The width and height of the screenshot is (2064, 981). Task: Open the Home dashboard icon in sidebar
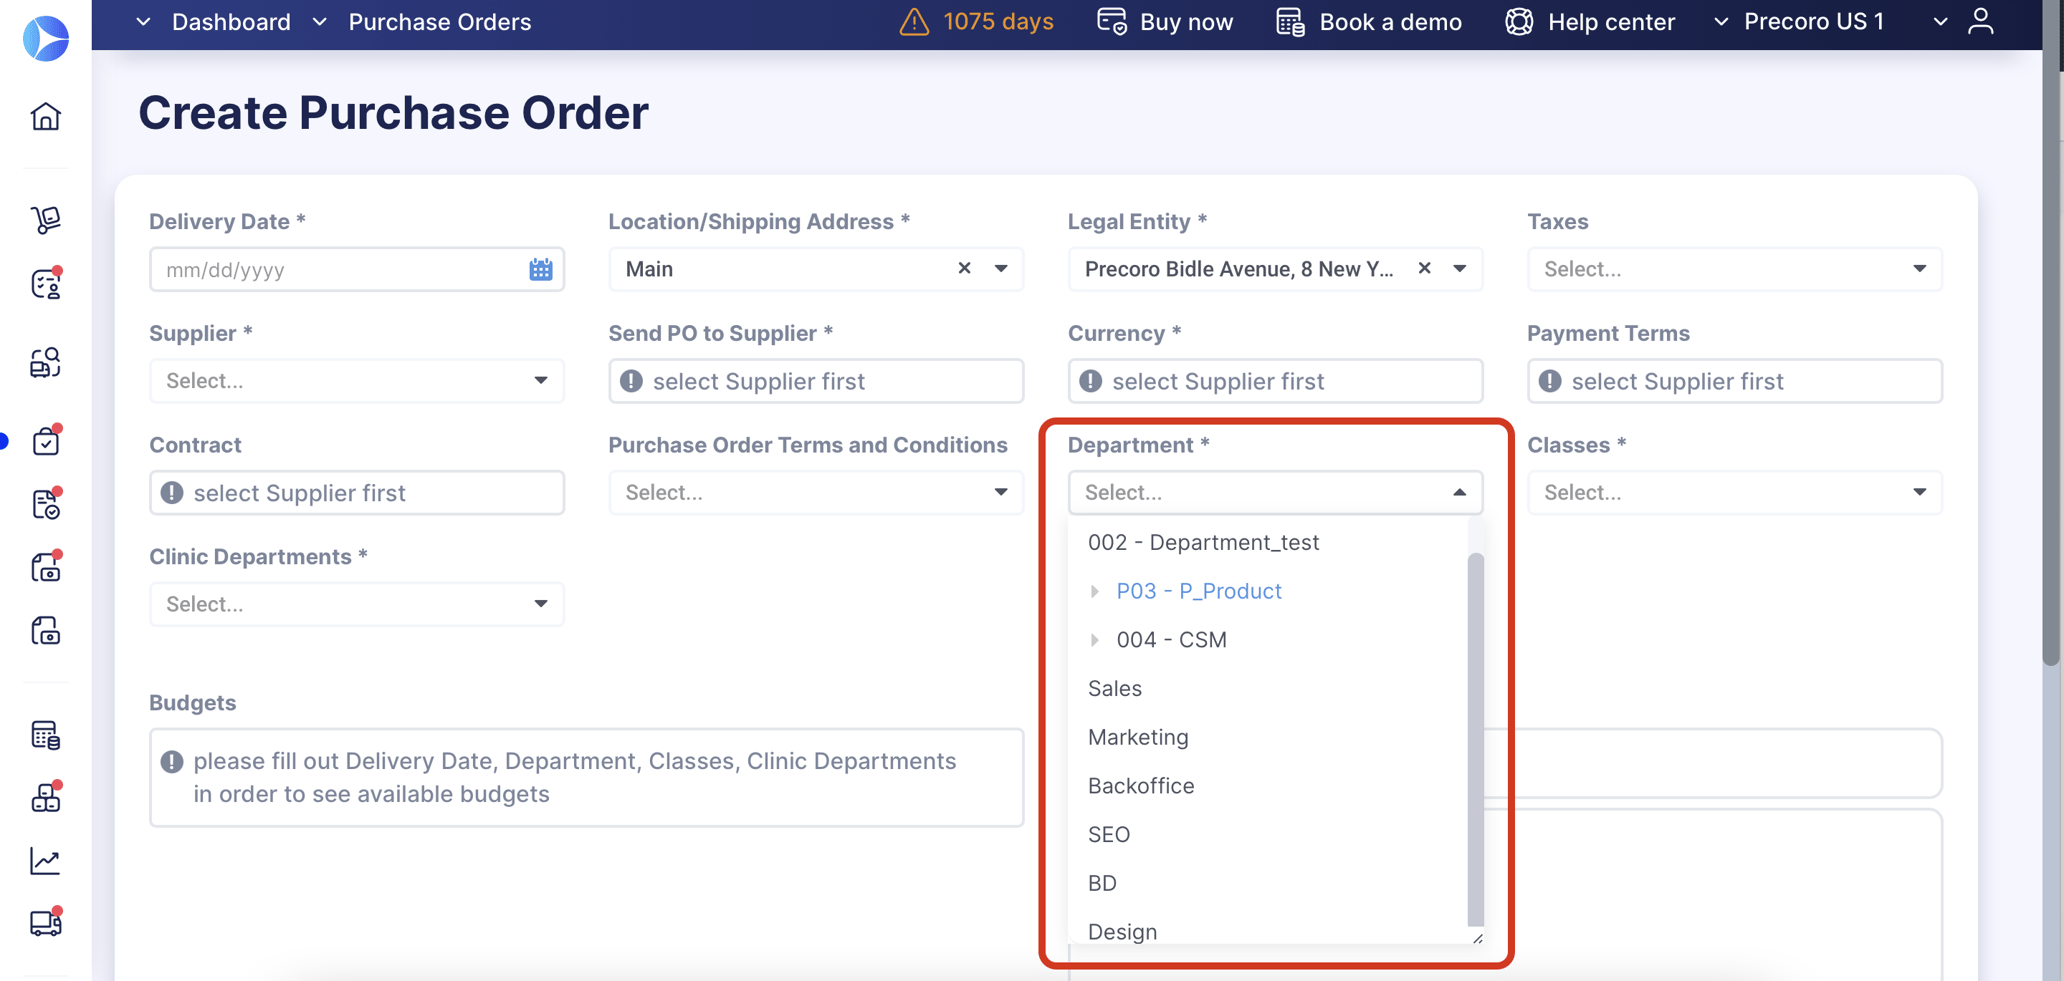click(x=46, y=116)
